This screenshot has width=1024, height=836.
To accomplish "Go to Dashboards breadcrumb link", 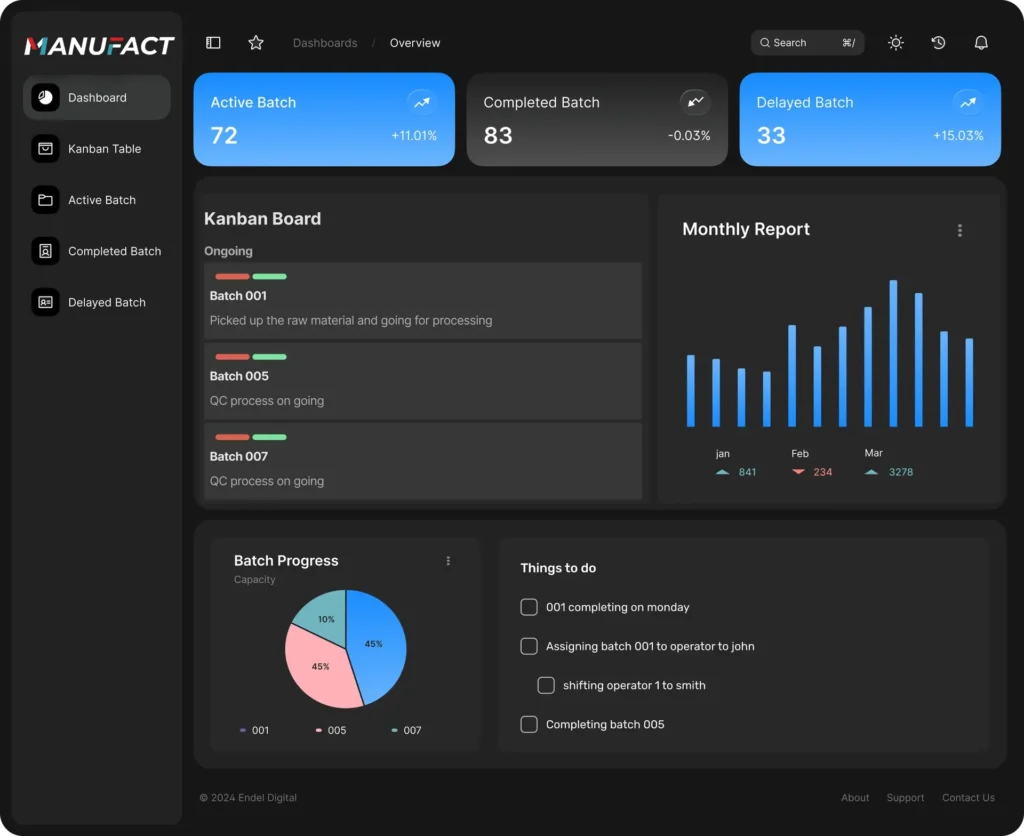I will 325,43.
